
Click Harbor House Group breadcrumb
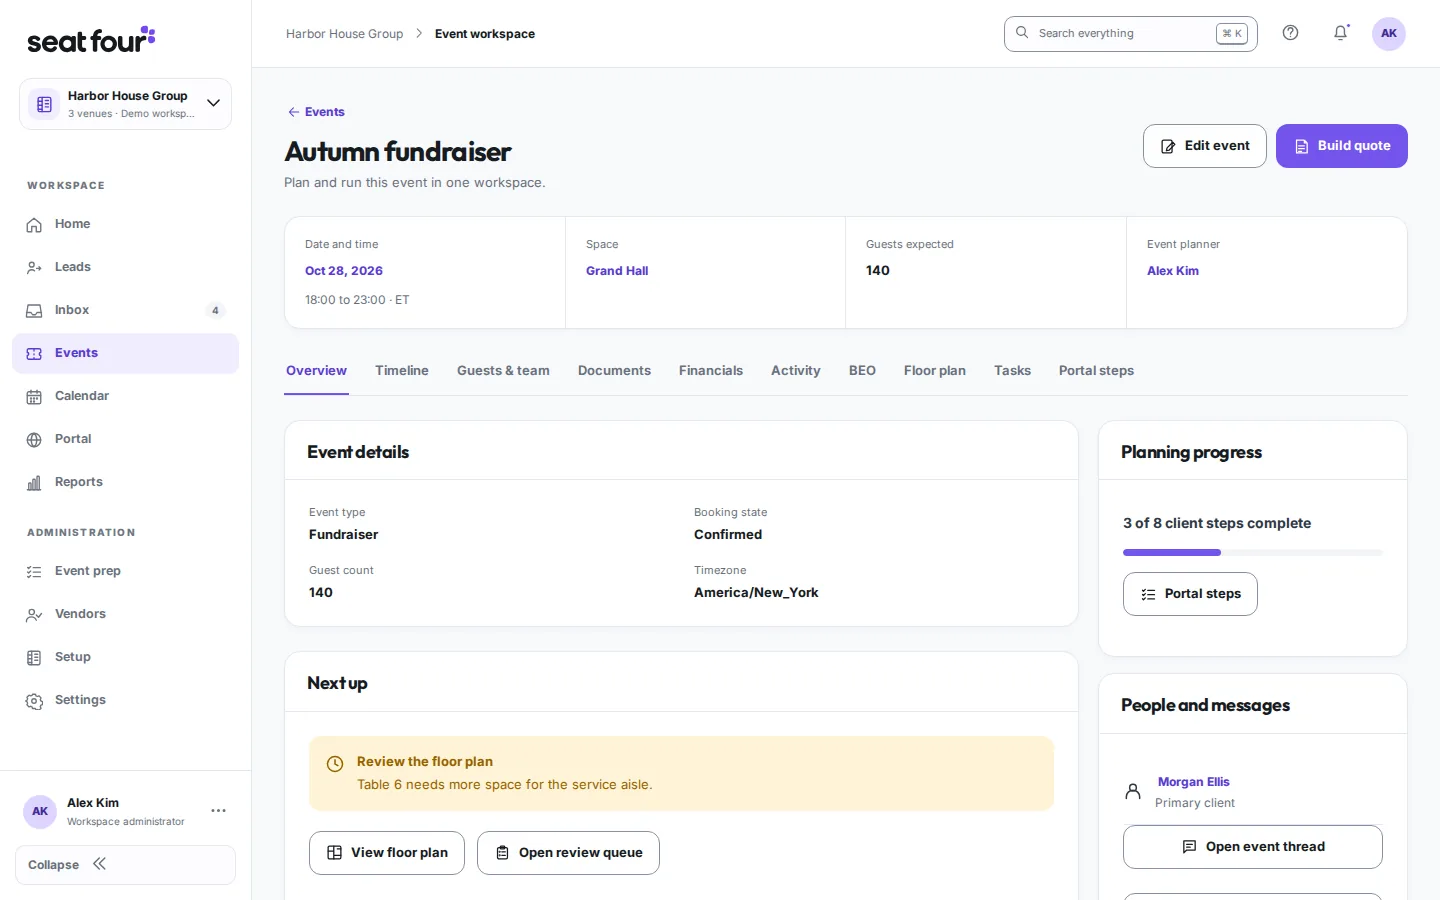click(345, 34)
